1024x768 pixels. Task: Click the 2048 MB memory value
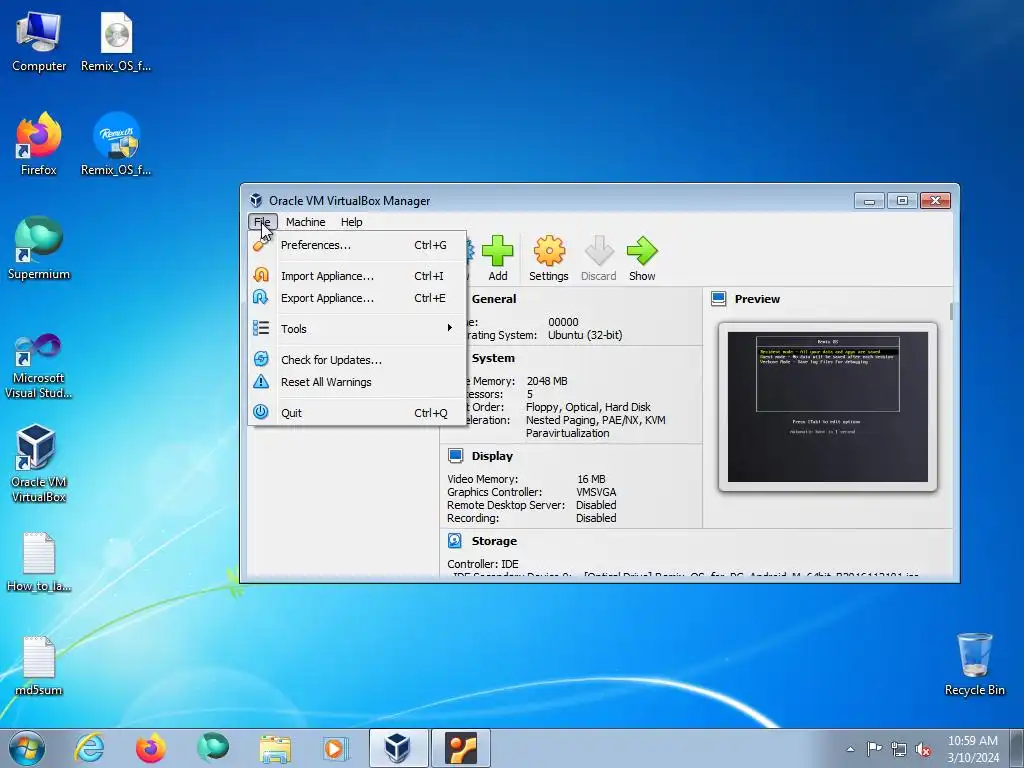pyautogui.click(x=547, y=381)
